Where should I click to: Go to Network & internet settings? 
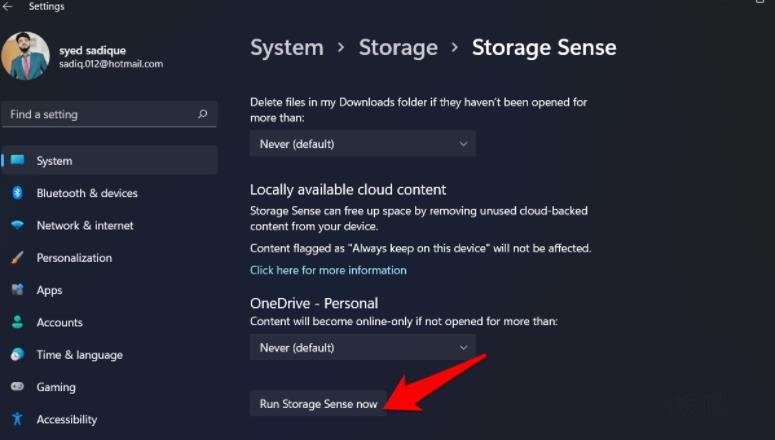click(85, 225)
